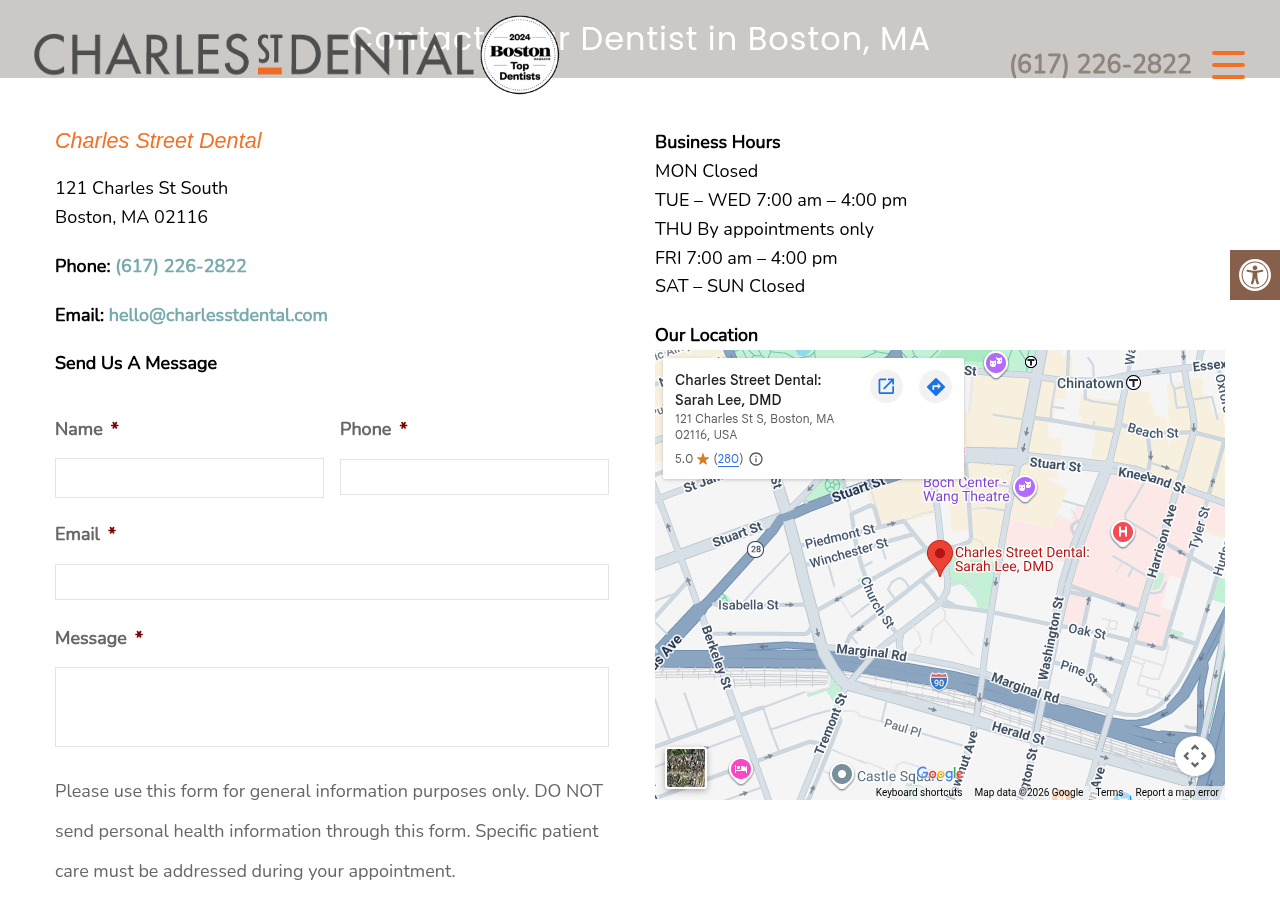The width and height of the screenshot is (1280, 900).
Task: Click the Castle Square map marker
Action: pyautogui.click(x=842, y=775)
